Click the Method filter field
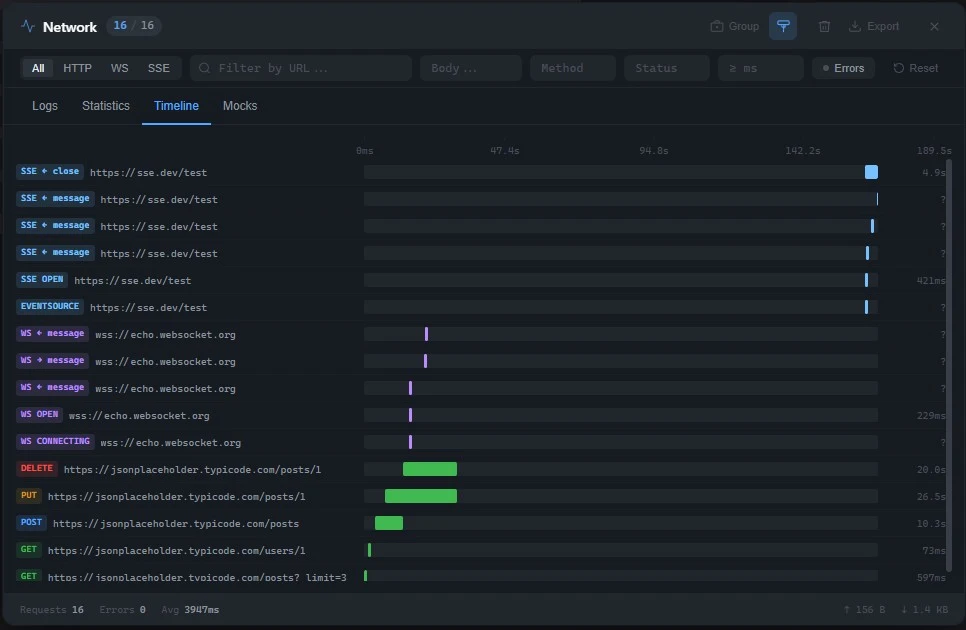The width and height of the screenshot is (966, 630). 572,68
